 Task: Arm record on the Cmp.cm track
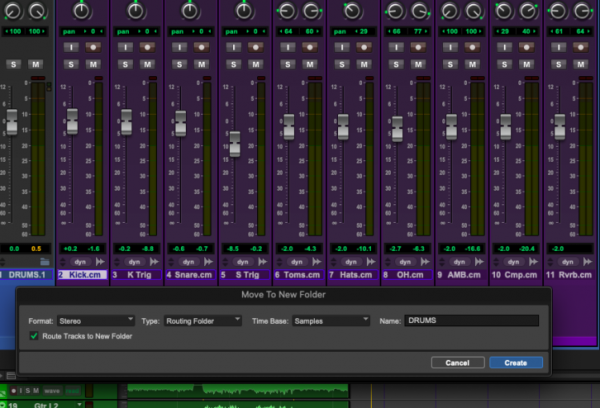pyautogui.click(x=527, y=47)
